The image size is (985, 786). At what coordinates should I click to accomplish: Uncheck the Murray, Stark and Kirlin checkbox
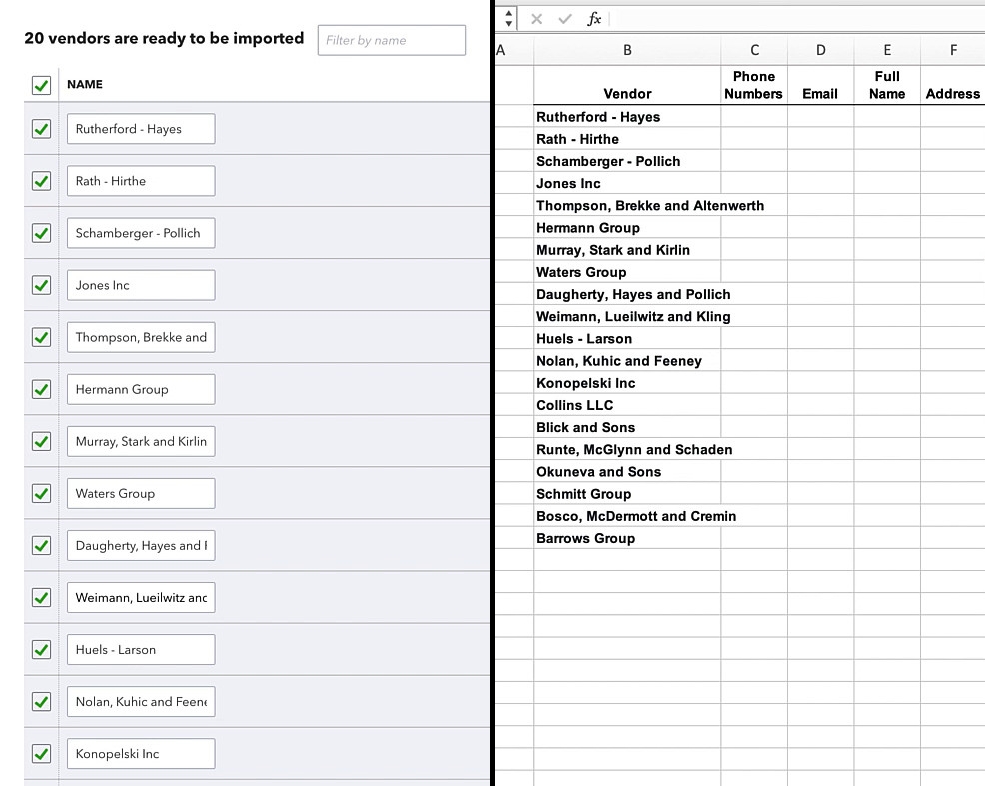(x=41, y=442)
